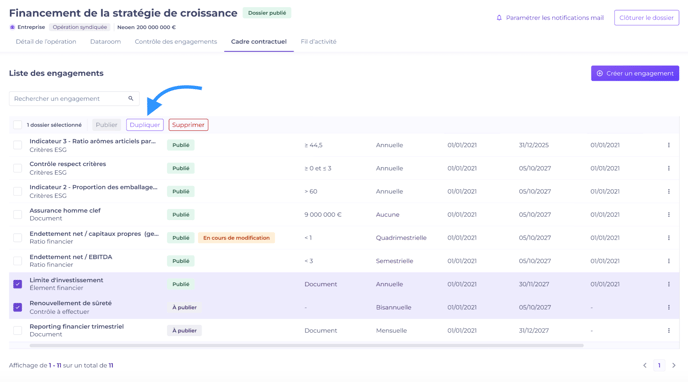Uncheck the Limite d'investissement row's checkbox
This screenshot has height=382, width=688.
18,284
